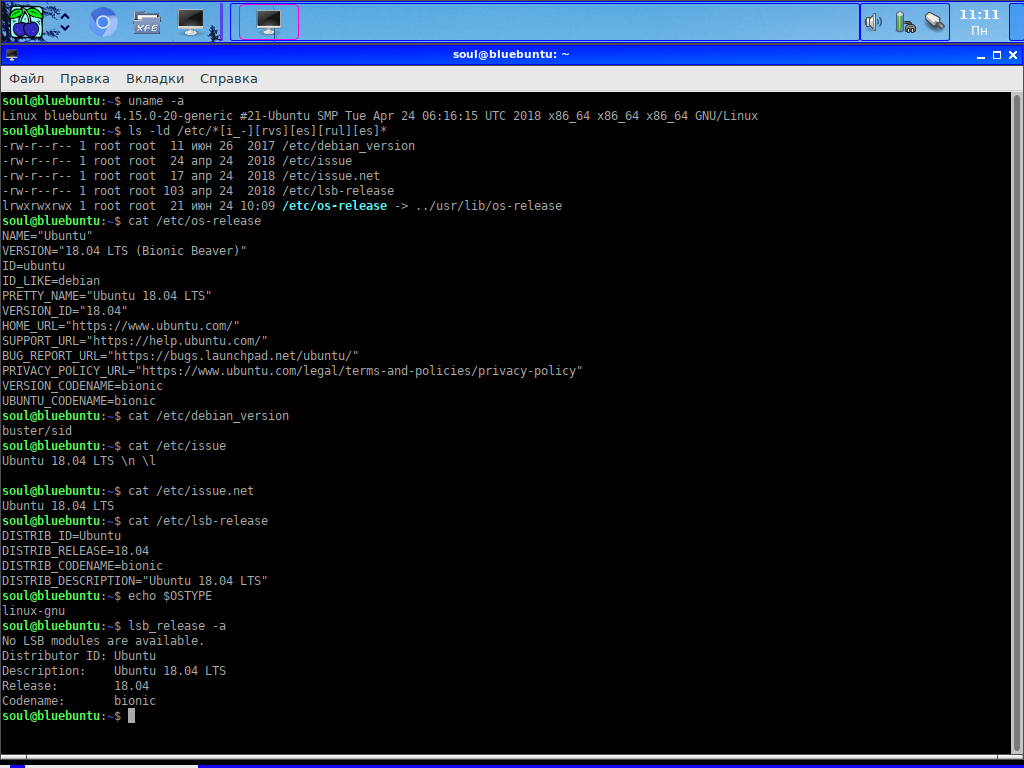The width and height of the screenshot is (1024, 768).
Task: Click the VERSION="18.04 LTS (Bionic Beaver)" line
Action: click(x=124, y=251)
